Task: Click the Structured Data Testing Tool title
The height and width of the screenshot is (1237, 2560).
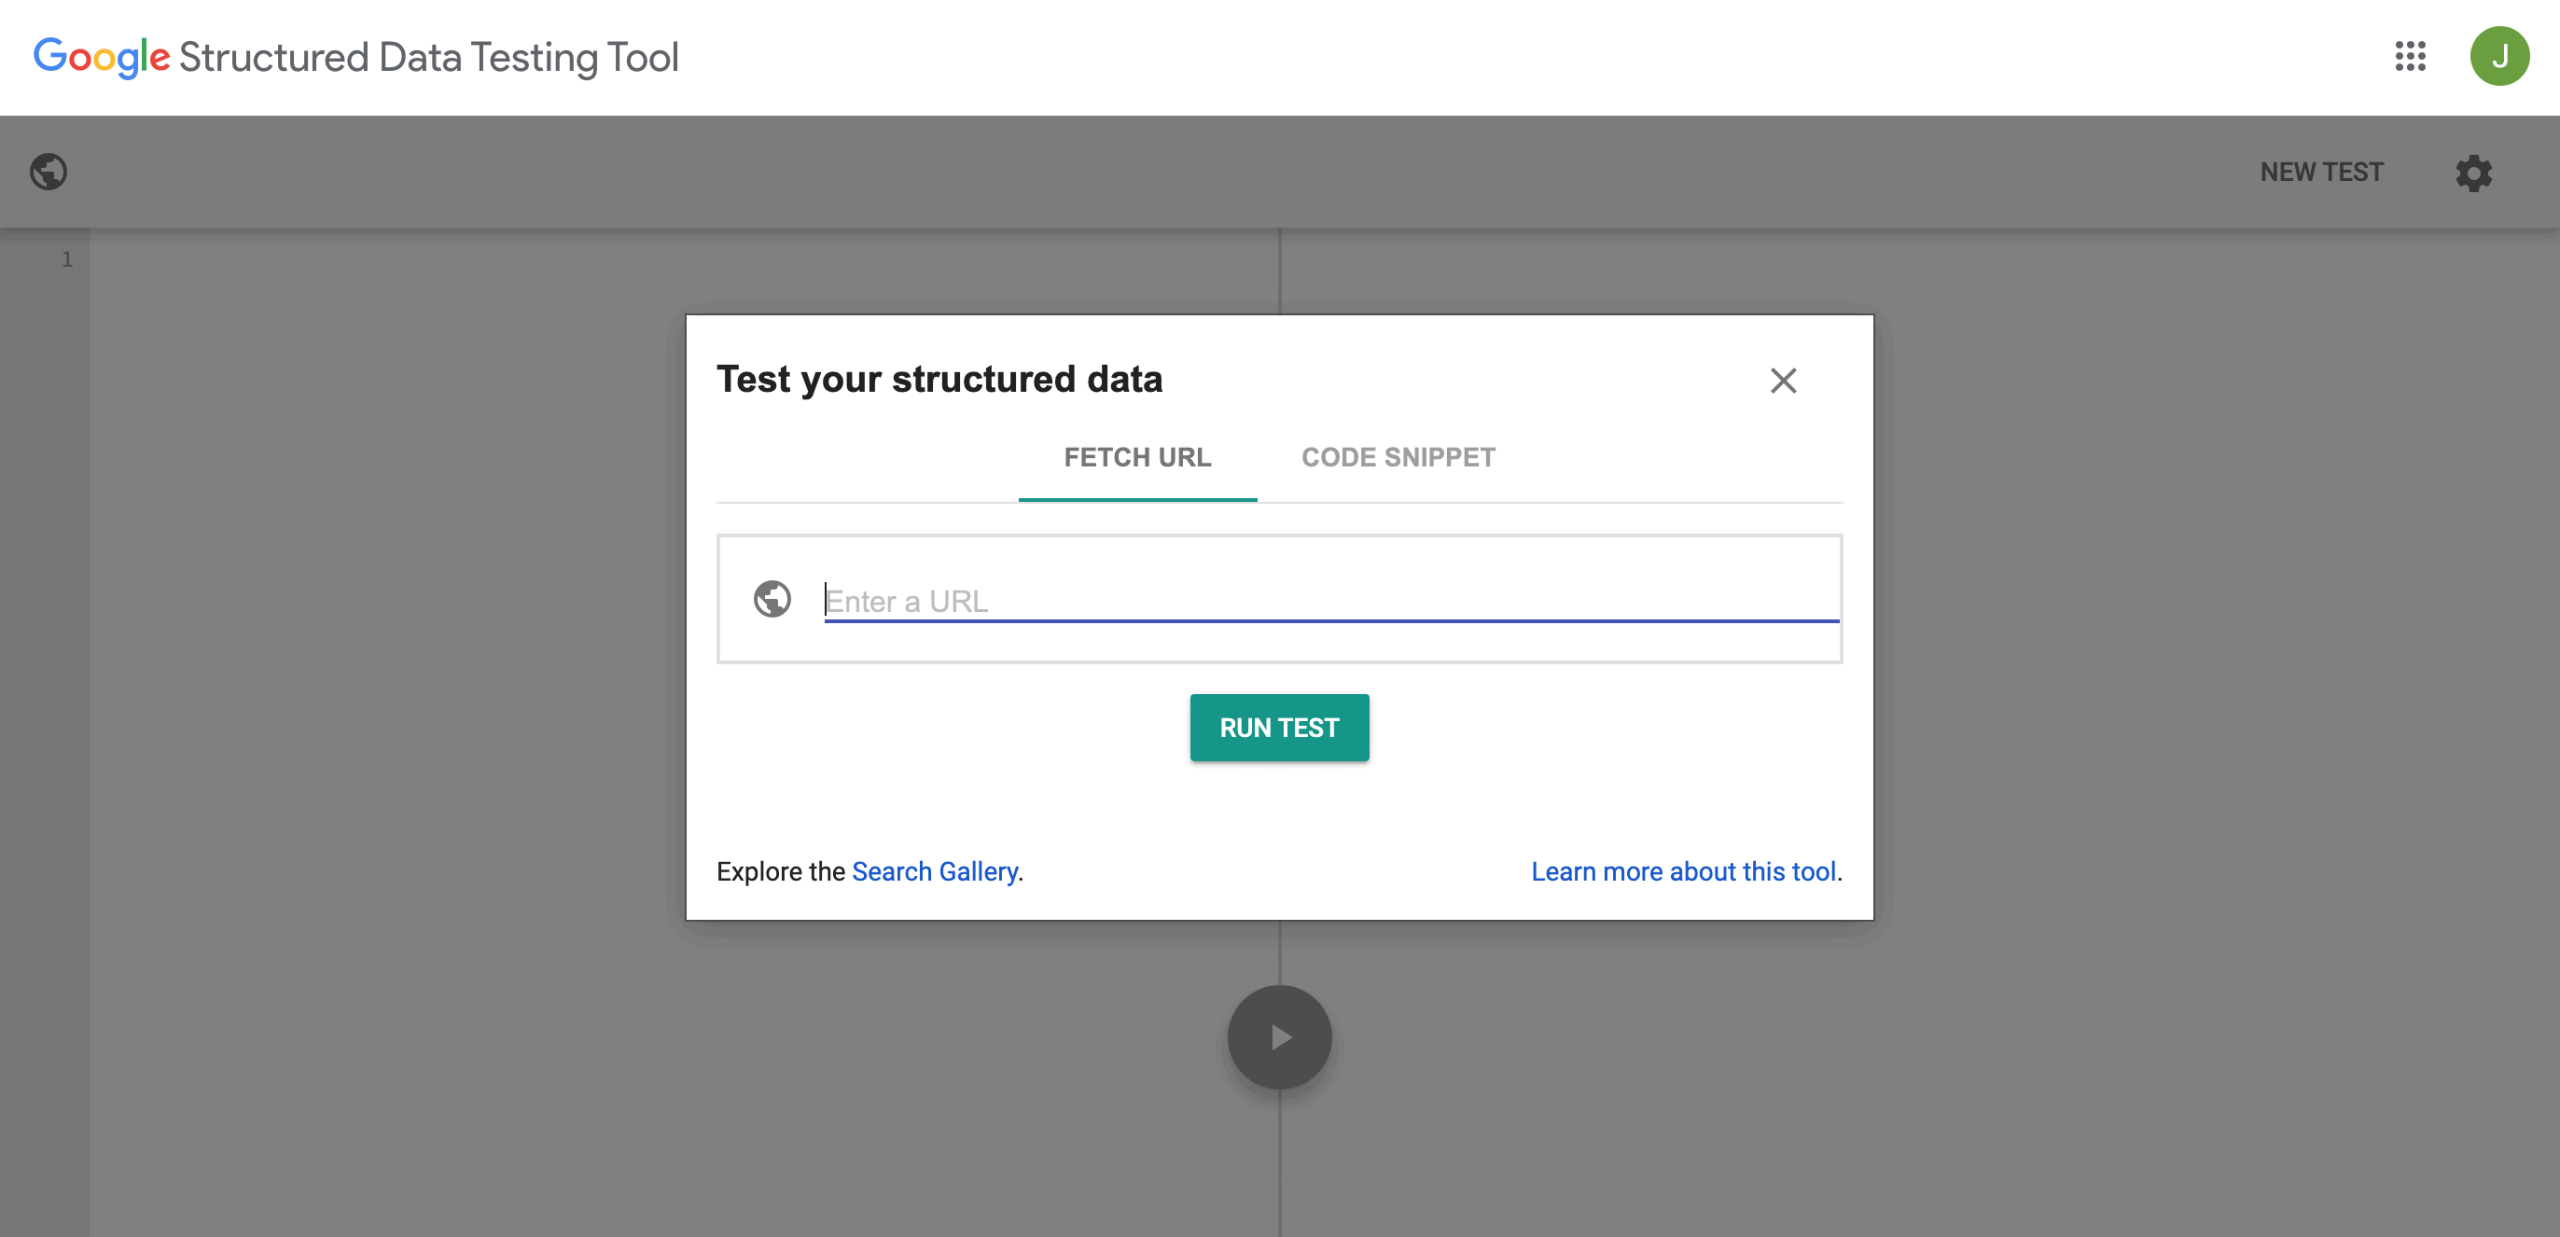Action: click(428, 57)
